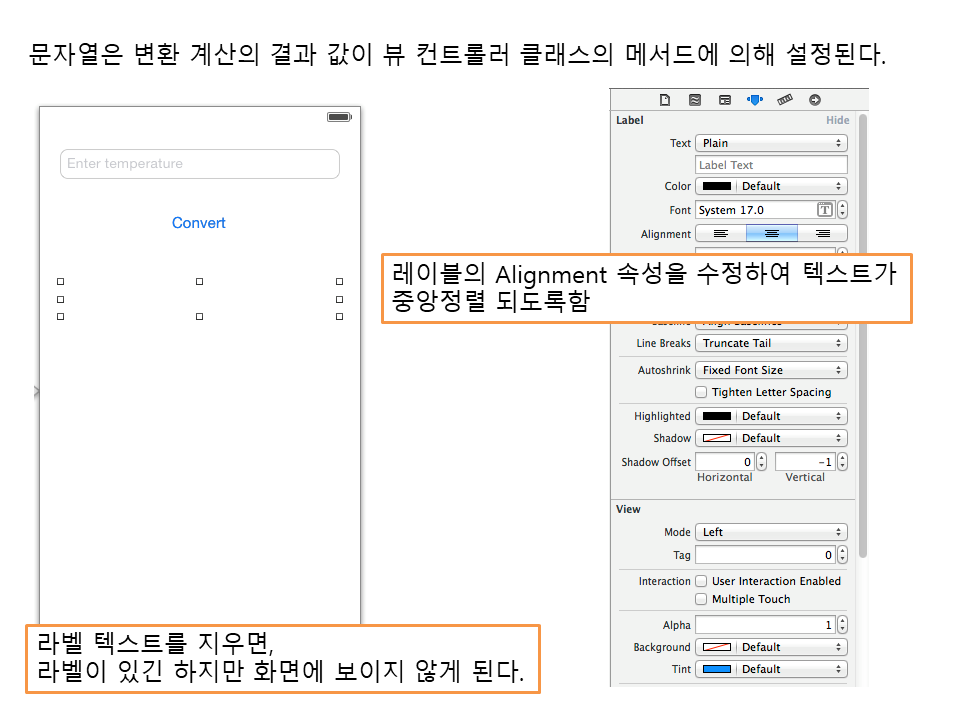Enable Tighten Letter Spacing checkbox
Viewport: 960px width, 720px height.
tap(702, 392)
